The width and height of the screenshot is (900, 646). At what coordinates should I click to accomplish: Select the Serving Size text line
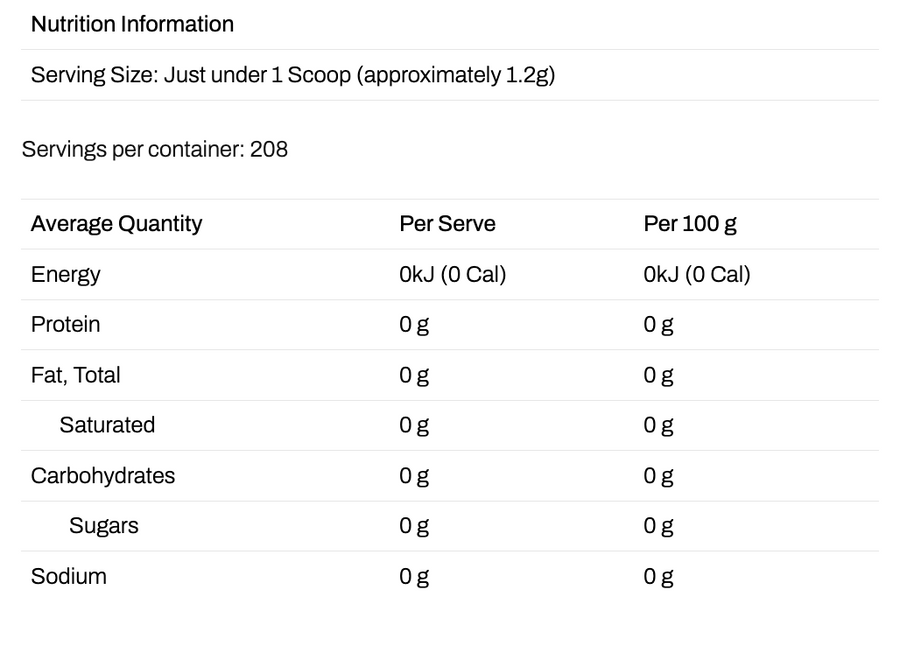coord(293,75)
